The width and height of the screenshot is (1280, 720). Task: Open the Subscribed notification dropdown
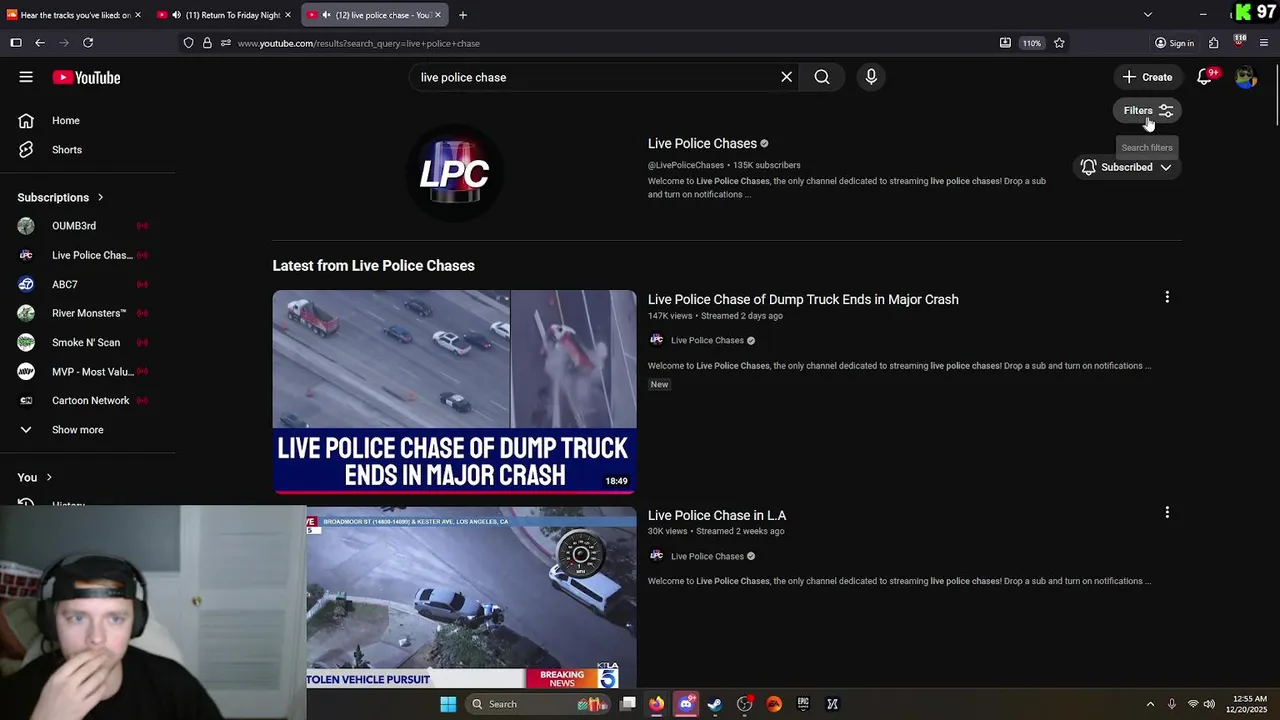pos(1126,167)
